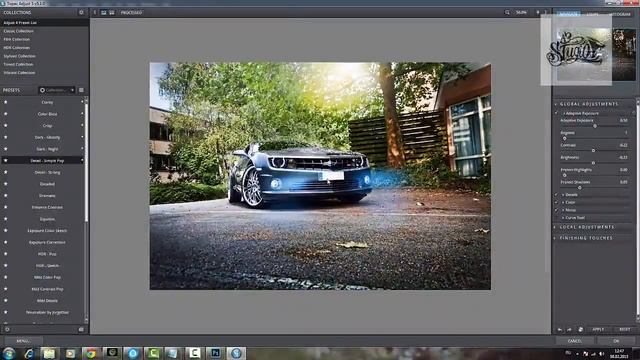Open the MENU... button
The width and height of the screenshot is (640, 360).
(23, 341)
